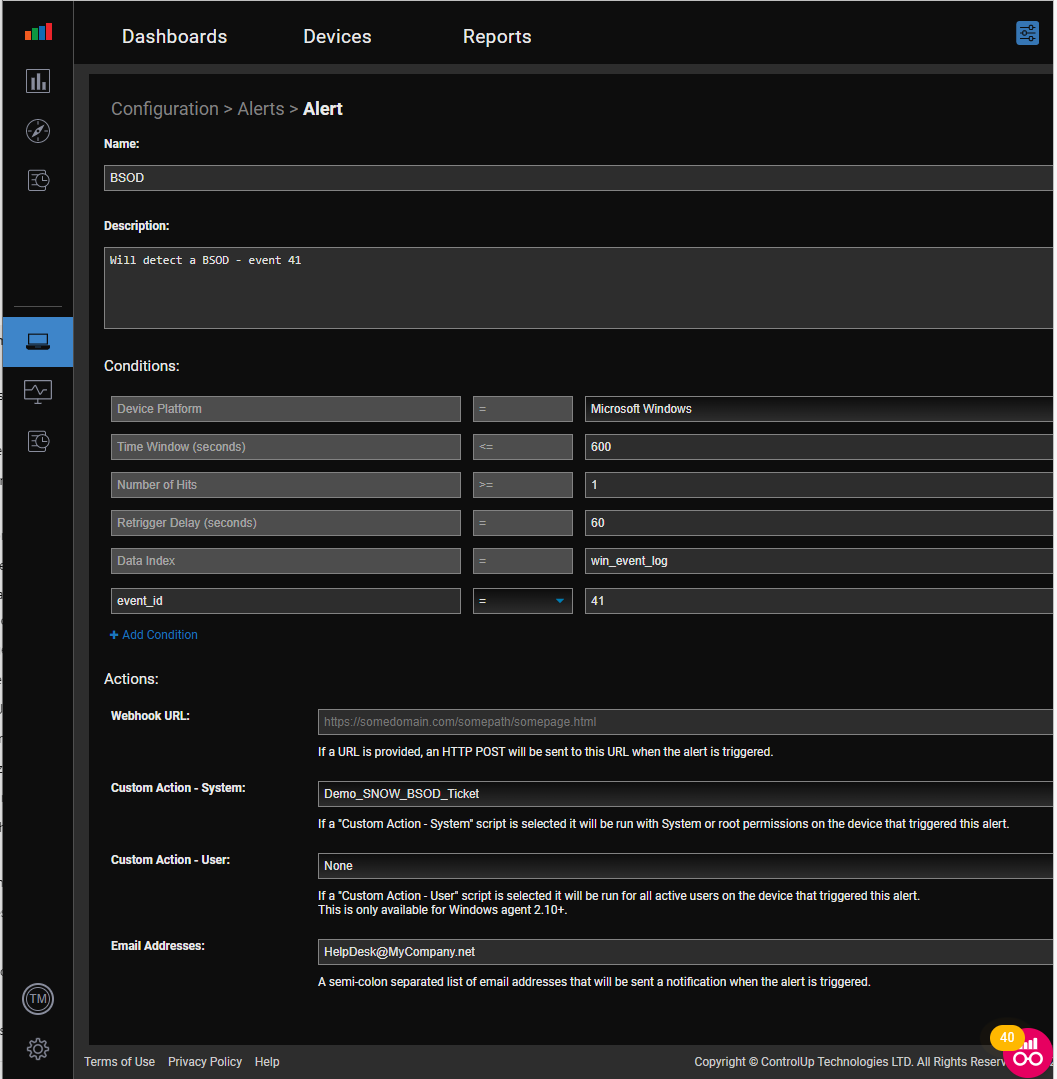This screenshot has width=1057, height=1079.
Task: Open Terms of Use link
Action: click(x=119, y=1062)
